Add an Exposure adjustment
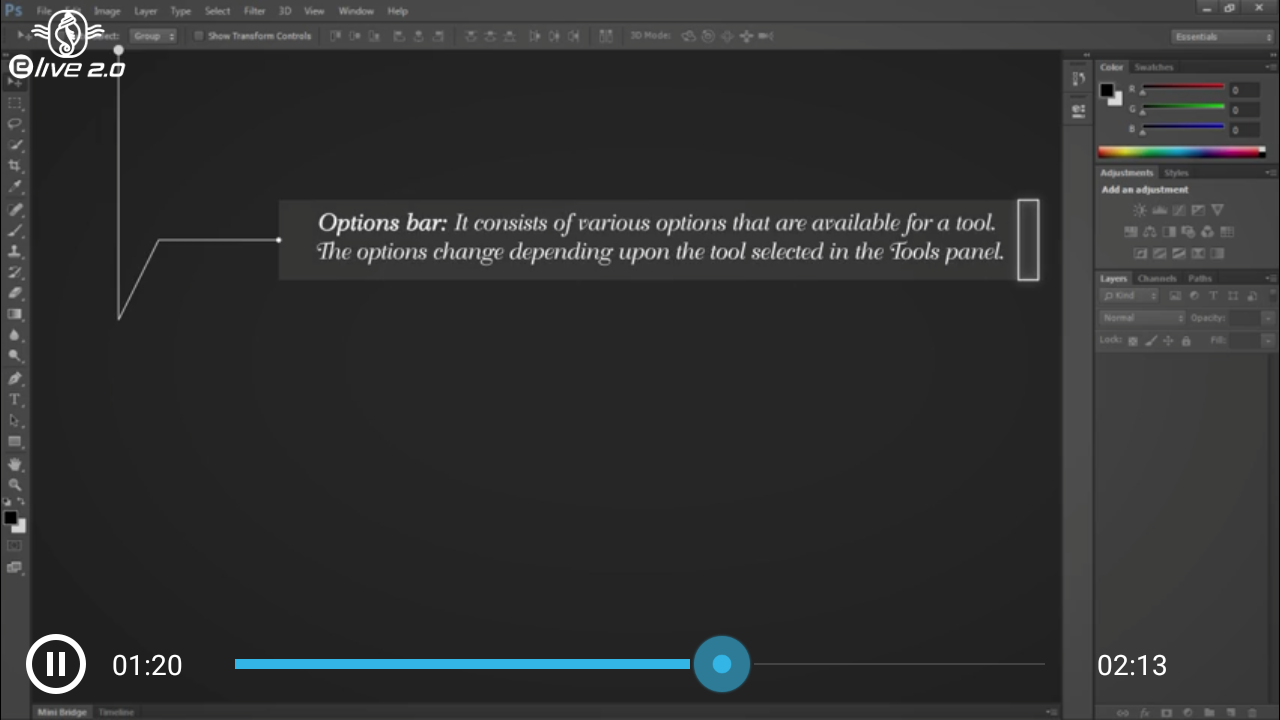Viewport: 1280px width, 720px height. coord(1198,210)
